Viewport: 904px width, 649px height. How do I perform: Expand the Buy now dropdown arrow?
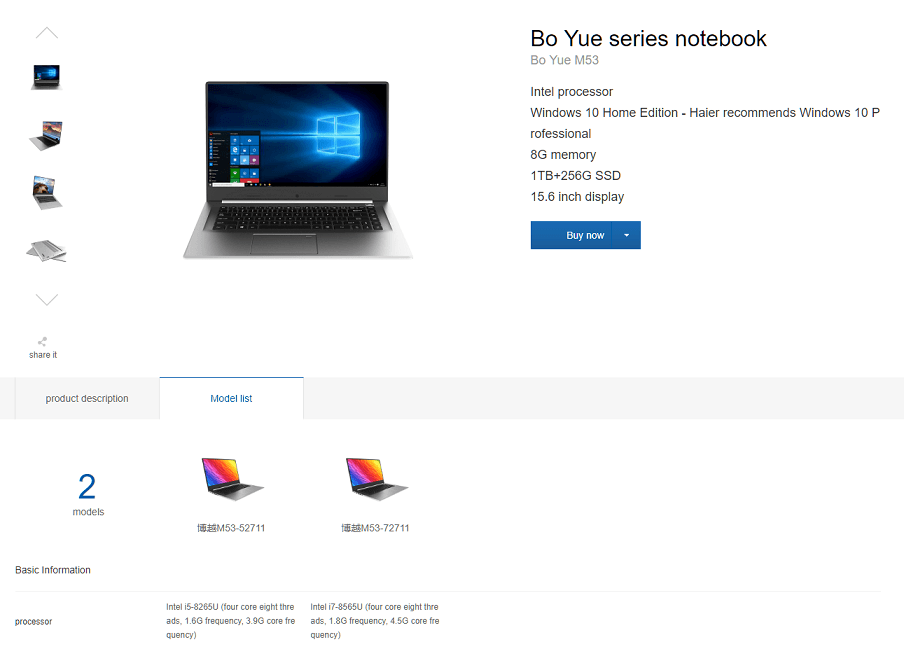point(627,235)
